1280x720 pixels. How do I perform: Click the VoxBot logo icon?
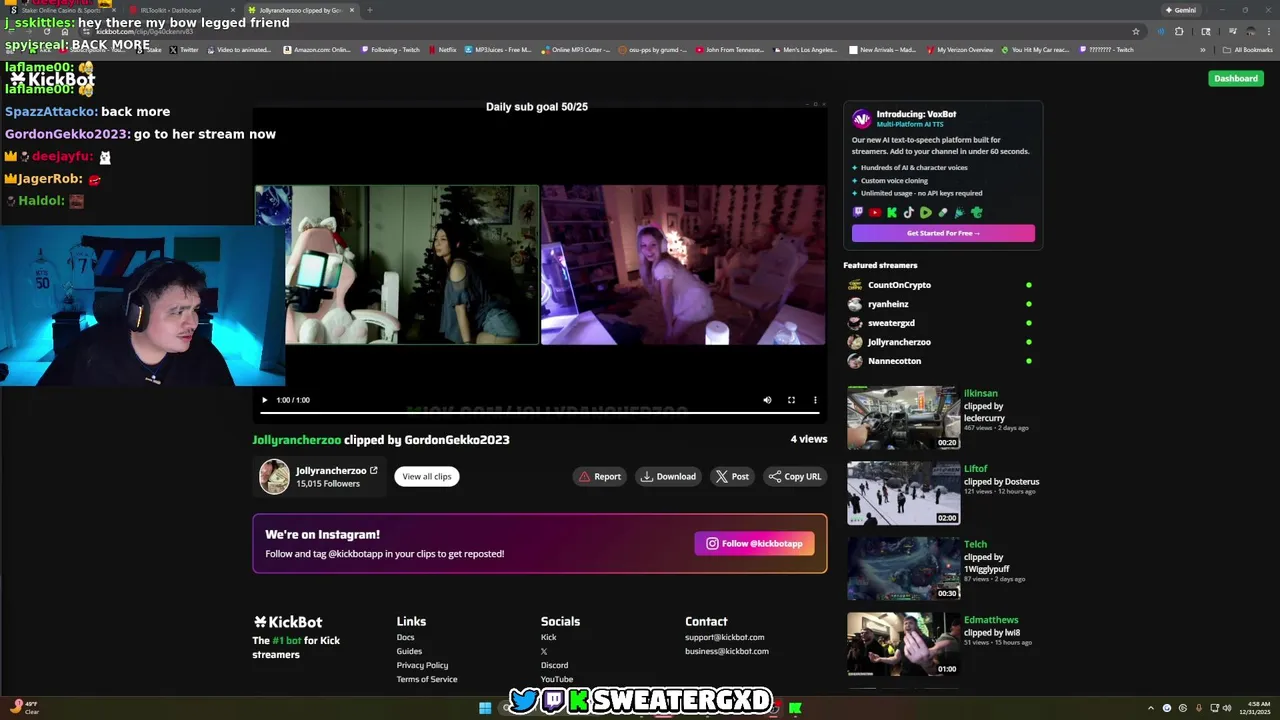861,119
